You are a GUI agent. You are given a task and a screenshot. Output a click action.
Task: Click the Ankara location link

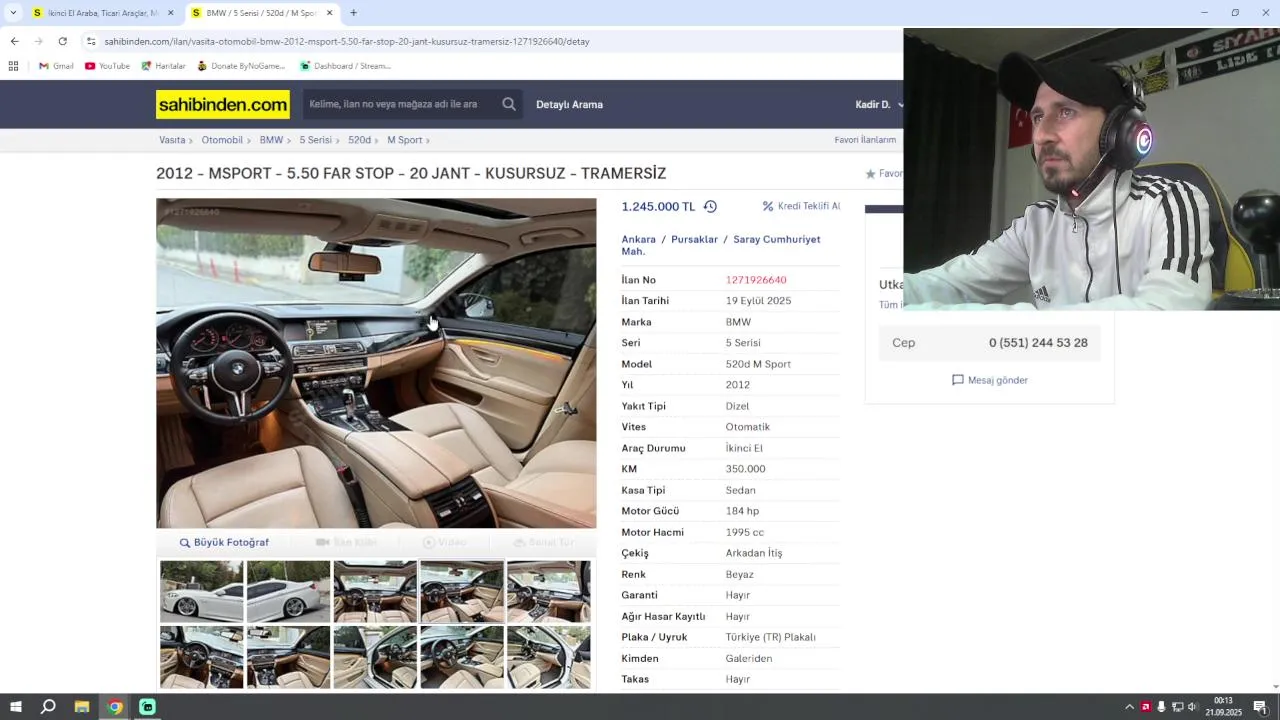tap(638, 239)
